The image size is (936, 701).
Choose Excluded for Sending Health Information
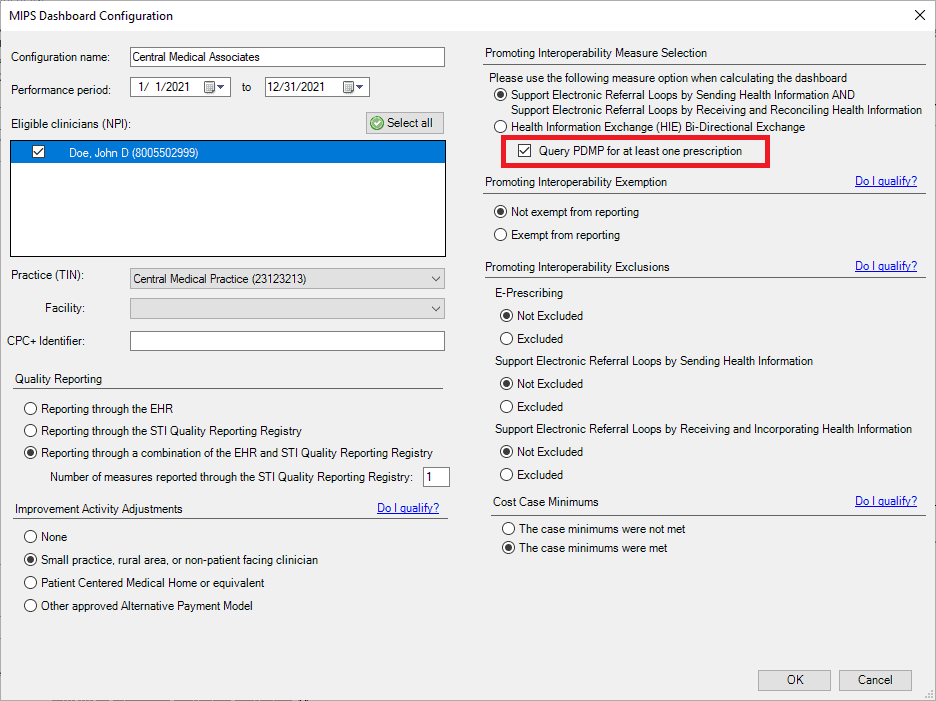click(506, 407)
